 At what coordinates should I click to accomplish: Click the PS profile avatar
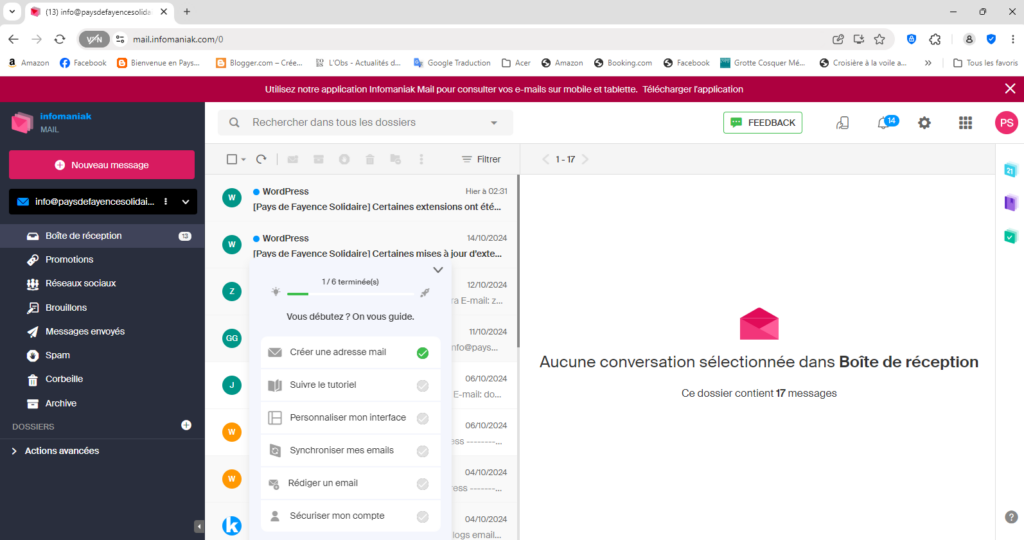(1006, 123)
